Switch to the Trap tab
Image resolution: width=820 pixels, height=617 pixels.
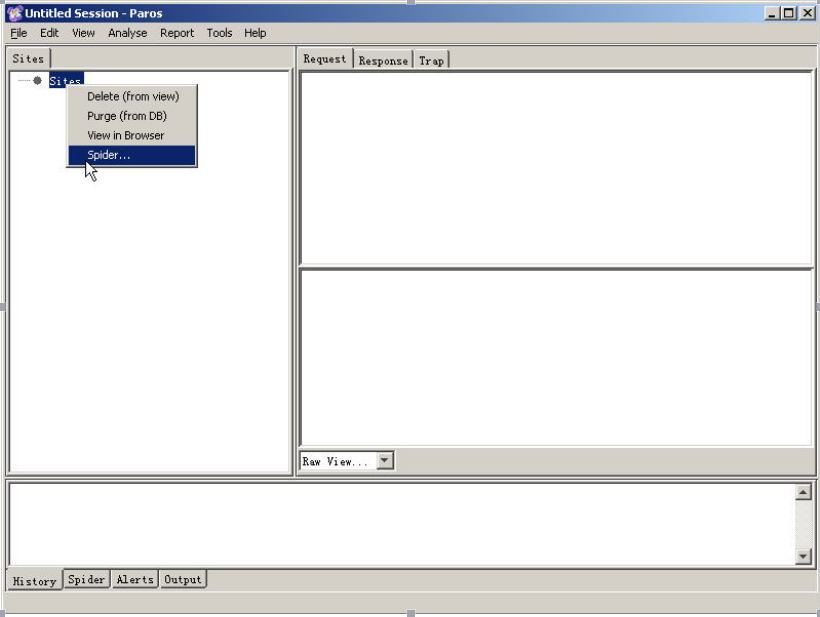[431, 60]
